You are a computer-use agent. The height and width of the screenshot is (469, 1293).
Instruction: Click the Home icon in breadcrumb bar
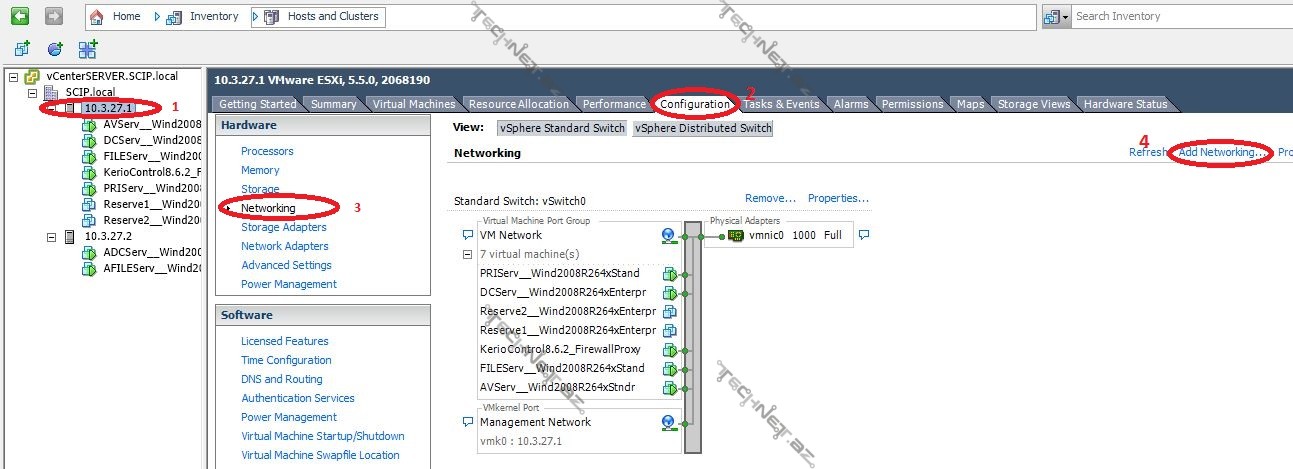pyautogui.click(x=99, y=17)
